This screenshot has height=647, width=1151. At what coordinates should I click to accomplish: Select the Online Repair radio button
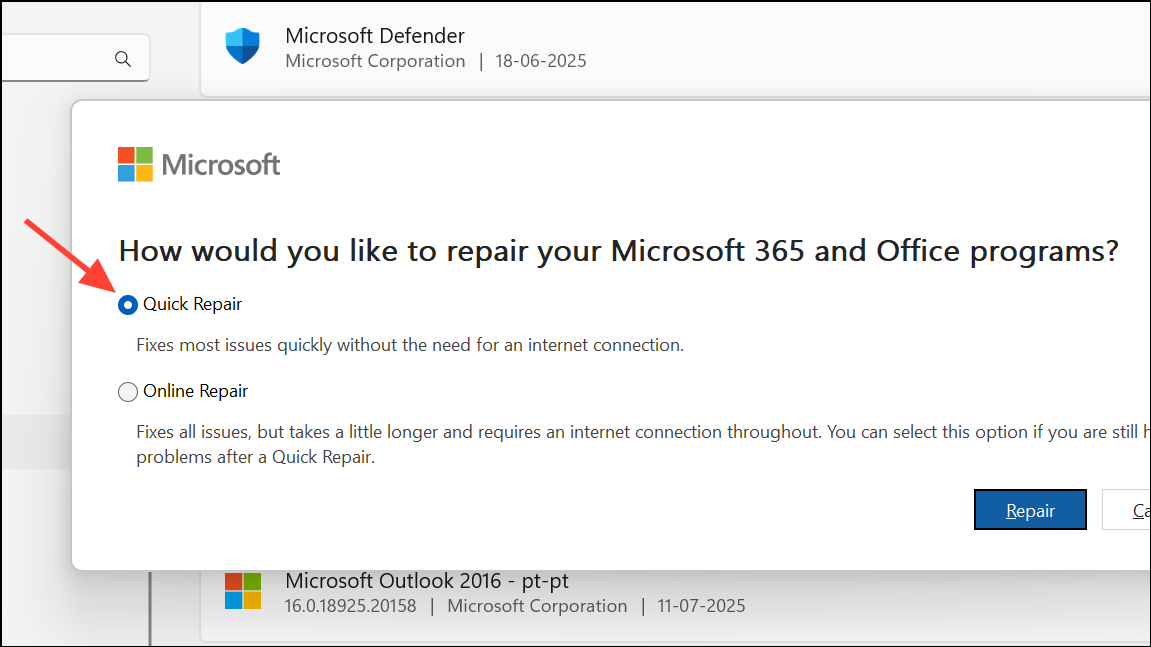pyautogui.click(x=127, y=392)
